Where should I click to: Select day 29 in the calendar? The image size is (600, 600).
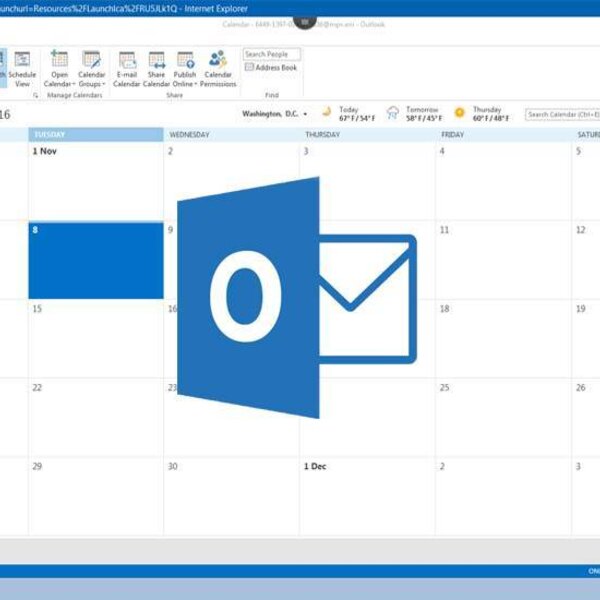pos(96,497)
